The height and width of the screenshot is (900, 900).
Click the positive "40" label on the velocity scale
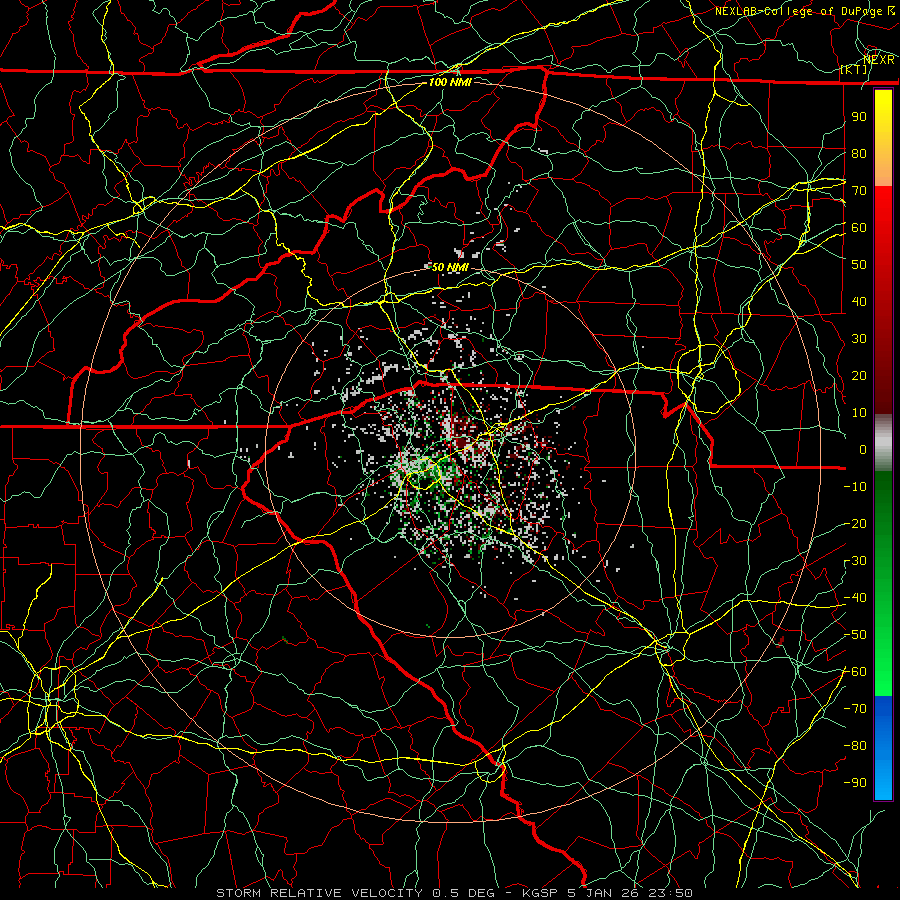coord(859,301)
